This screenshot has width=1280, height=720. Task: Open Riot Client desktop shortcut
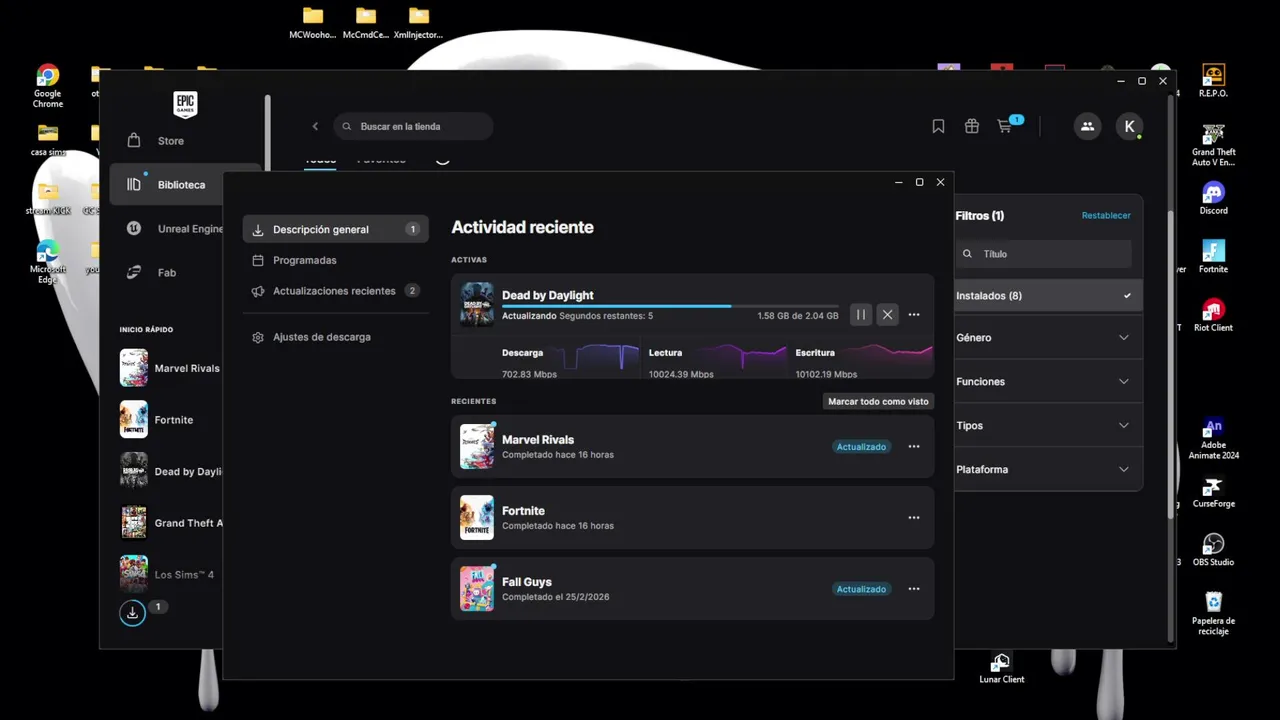[x=1213, y=315]
